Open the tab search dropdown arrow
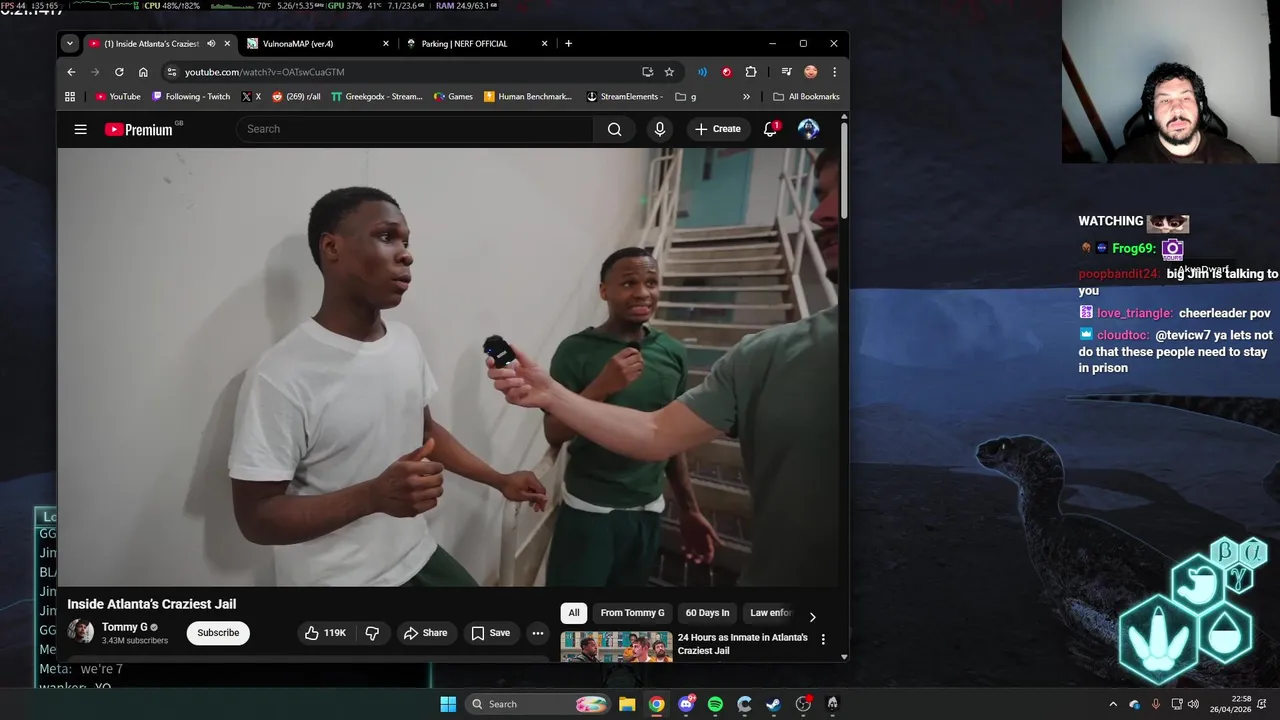This screenshot has width=1280, height=720. 69,44
